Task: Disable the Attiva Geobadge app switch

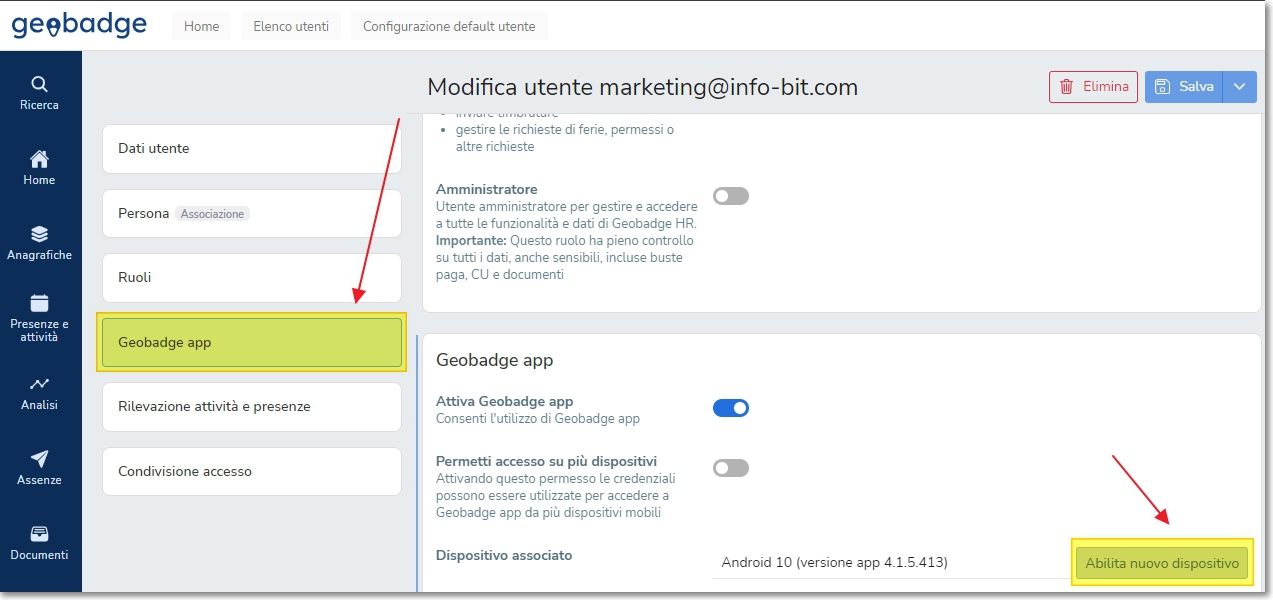Action: click(x=731, y=408)
